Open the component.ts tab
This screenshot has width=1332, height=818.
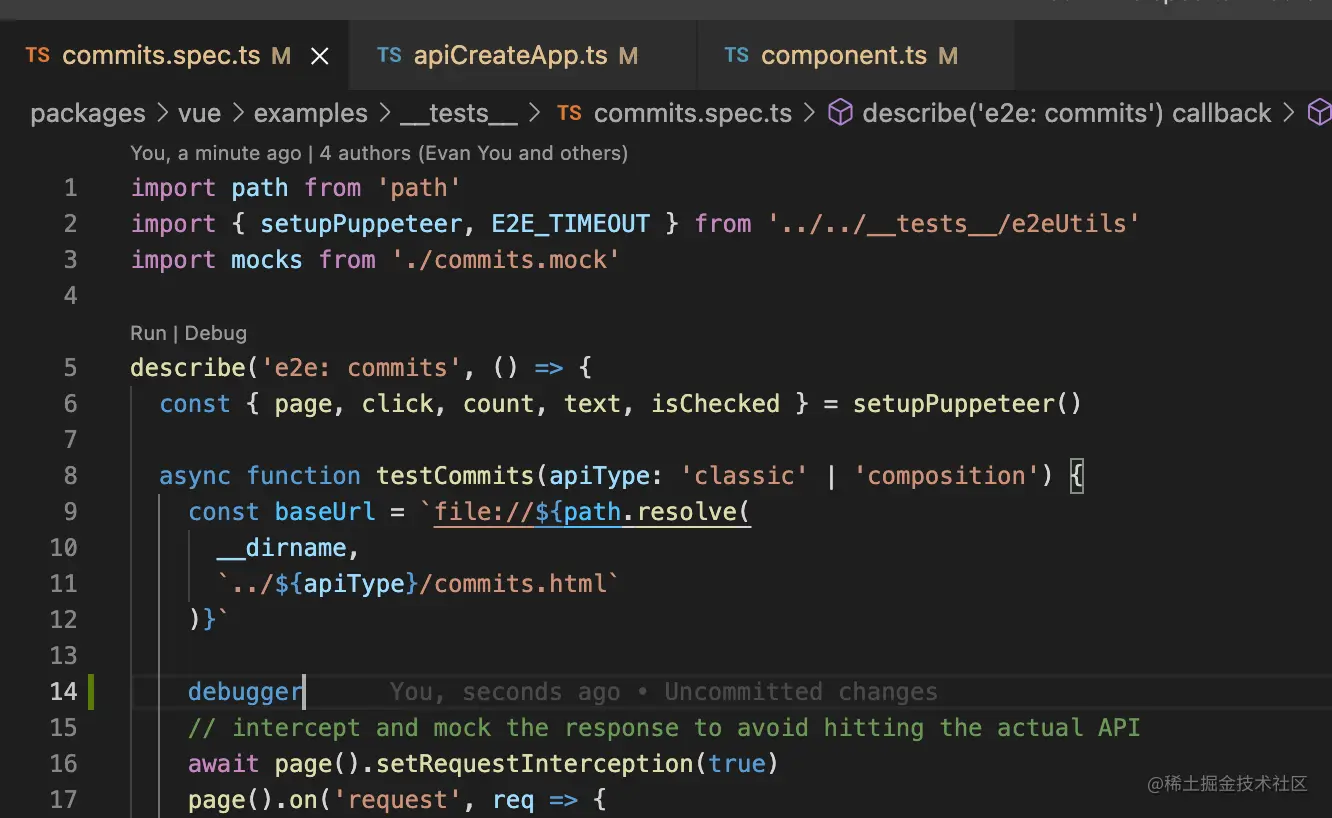[x=843, y=56]
